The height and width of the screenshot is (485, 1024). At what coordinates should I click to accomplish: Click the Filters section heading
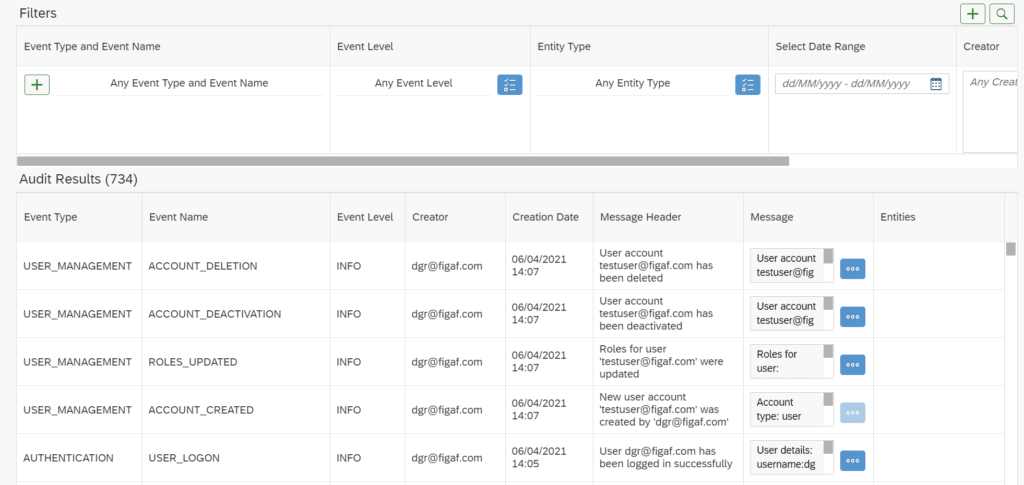pyautogui.click(x=38, y=12)
